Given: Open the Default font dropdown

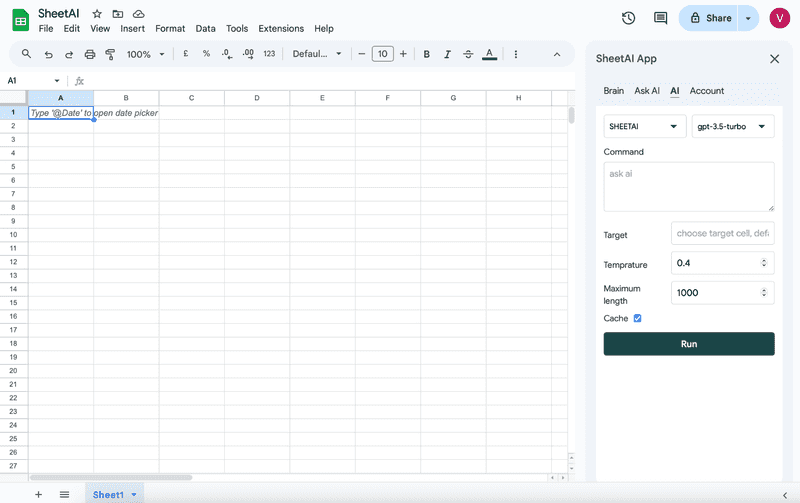Looking at the screenshot, I should pos(317,54).
